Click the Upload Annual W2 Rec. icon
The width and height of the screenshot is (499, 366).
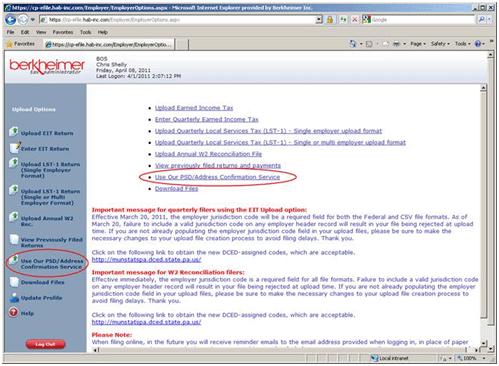click(x=14, y=217)
